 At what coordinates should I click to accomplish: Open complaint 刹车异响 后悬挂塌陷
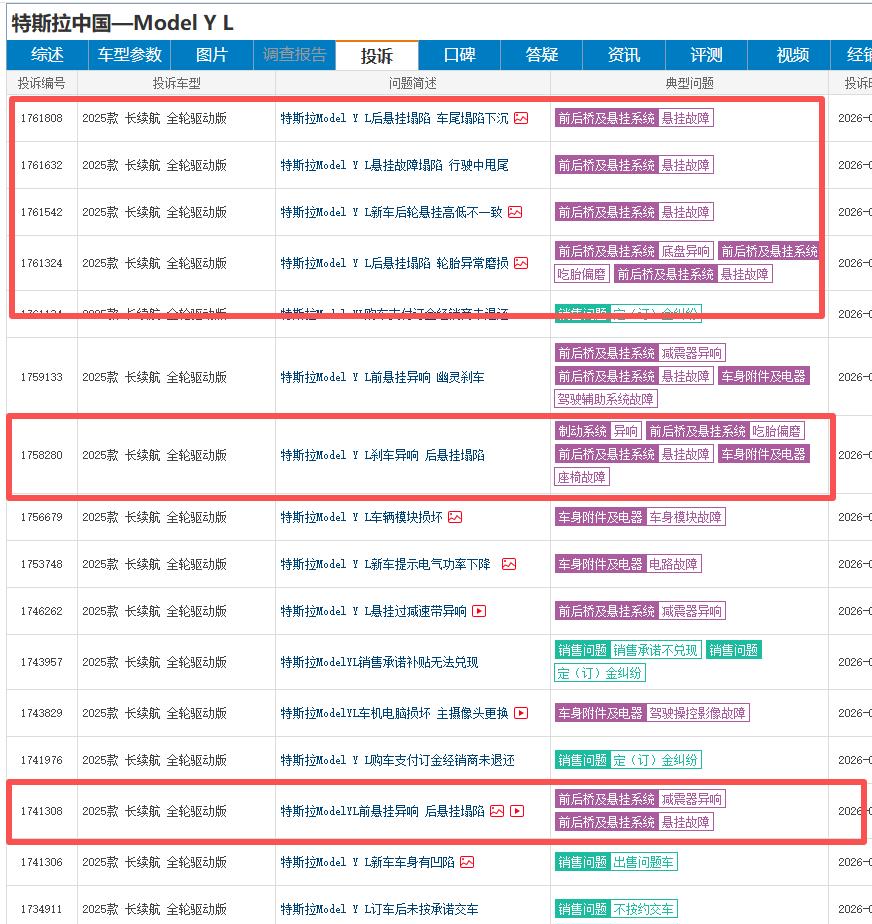coord(382,455)
